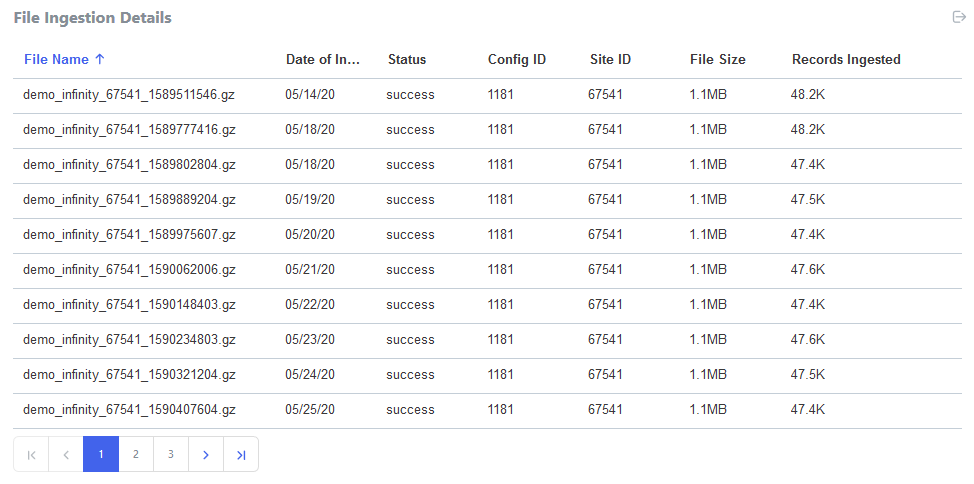Click the sort arrow next to File Name
The width and height of the screenshot is (974, 484).
pyautogui.click(x=99, y=59)
